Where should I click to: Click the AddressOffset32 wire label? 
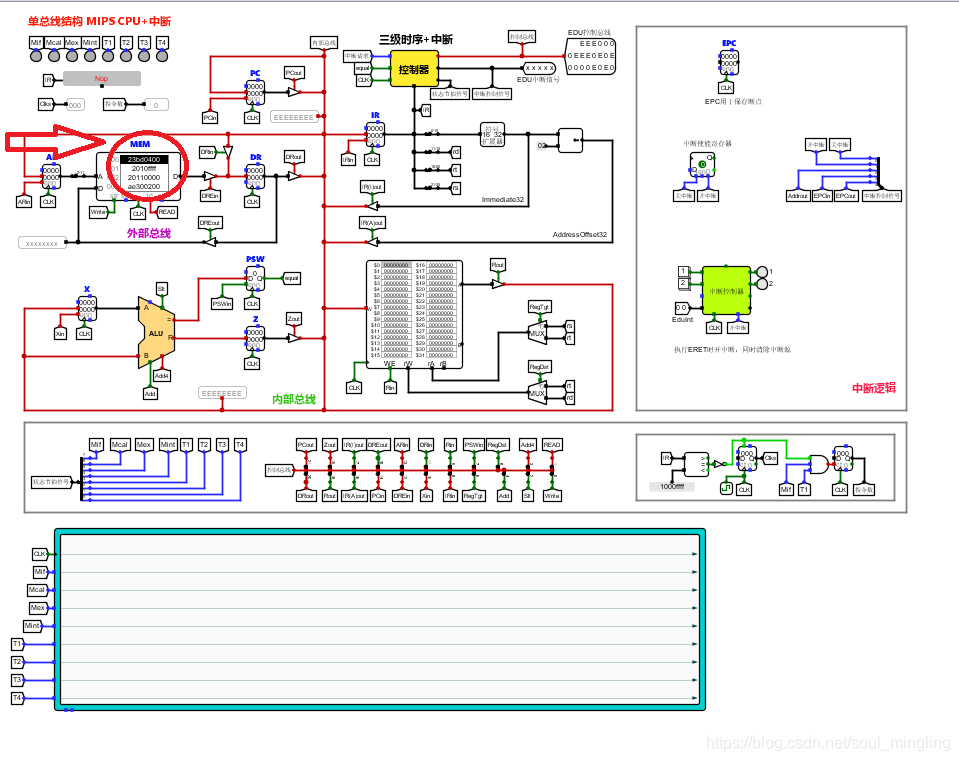[x=580, y=235]
